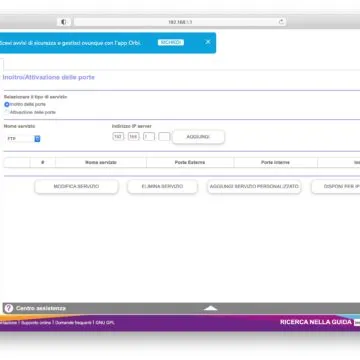Viewport: 360px width, 360px height.
Task: Click the empty fourth IP octet field
Action: click(x=164, y=137)
